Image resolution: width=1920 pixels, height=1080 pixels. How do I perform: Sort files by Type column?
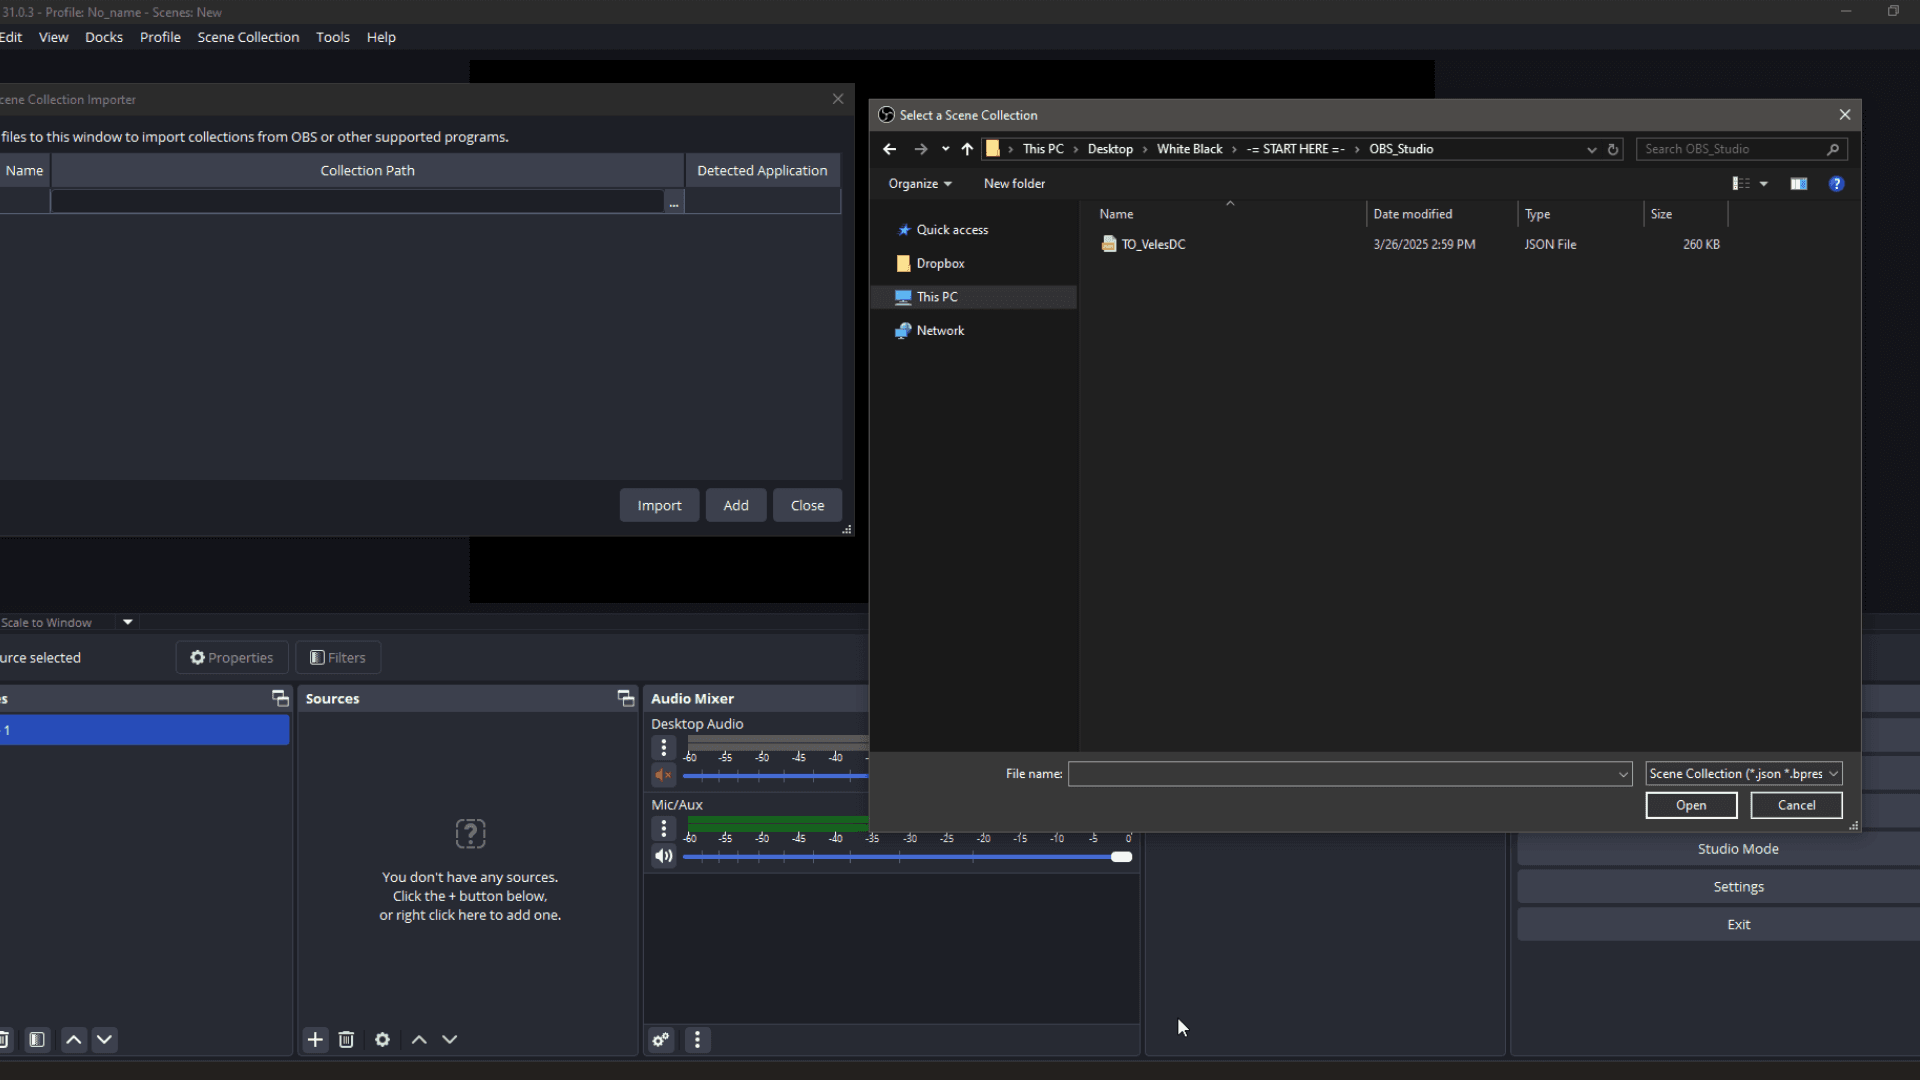pos(1580,214)
